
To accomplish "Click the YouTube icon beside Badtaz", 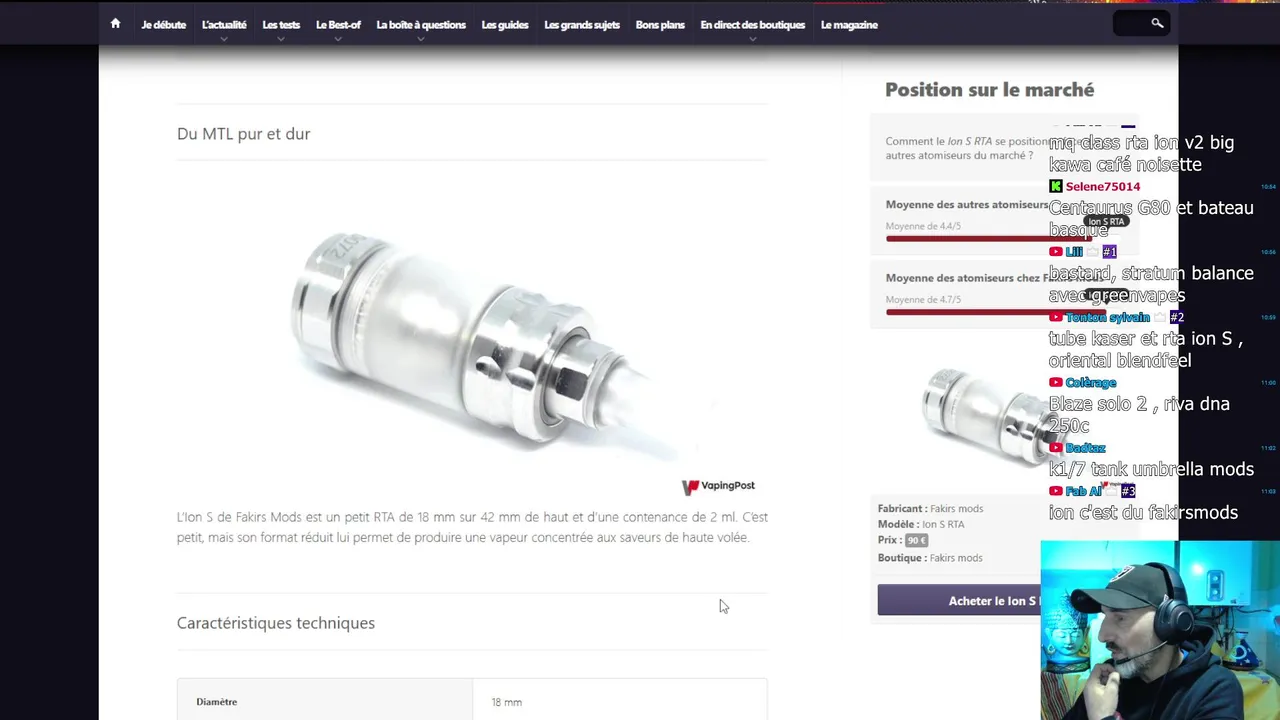I will pos(1055,448).
